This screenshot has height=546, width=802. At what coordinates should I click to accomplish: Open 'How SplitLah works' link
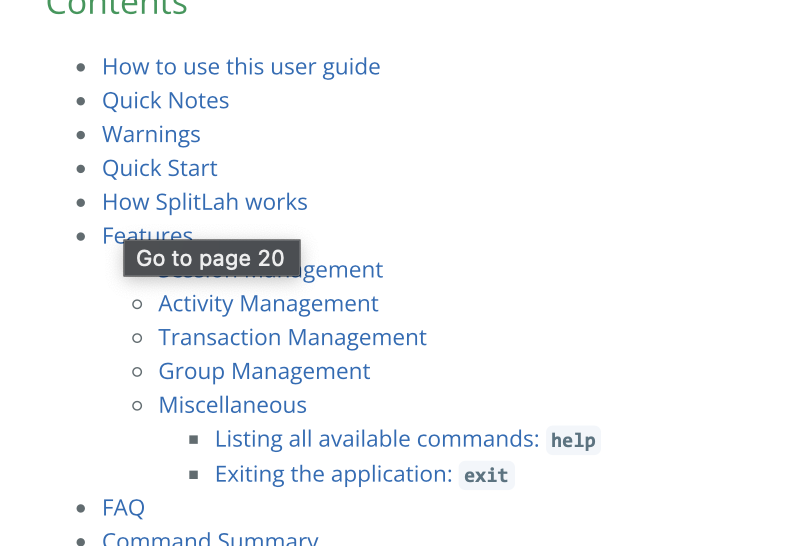pos(205,202)
